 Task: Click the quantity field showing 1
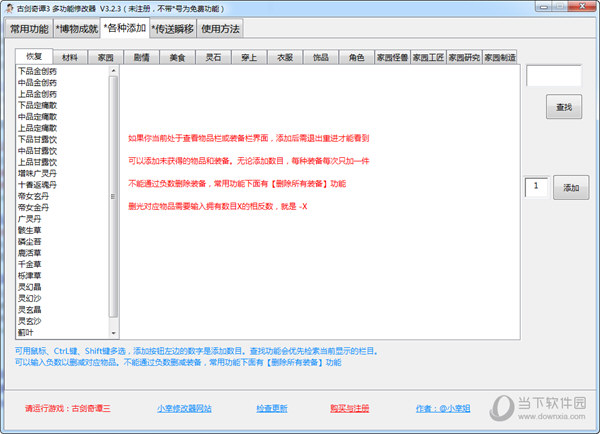(x=537, y=187)
